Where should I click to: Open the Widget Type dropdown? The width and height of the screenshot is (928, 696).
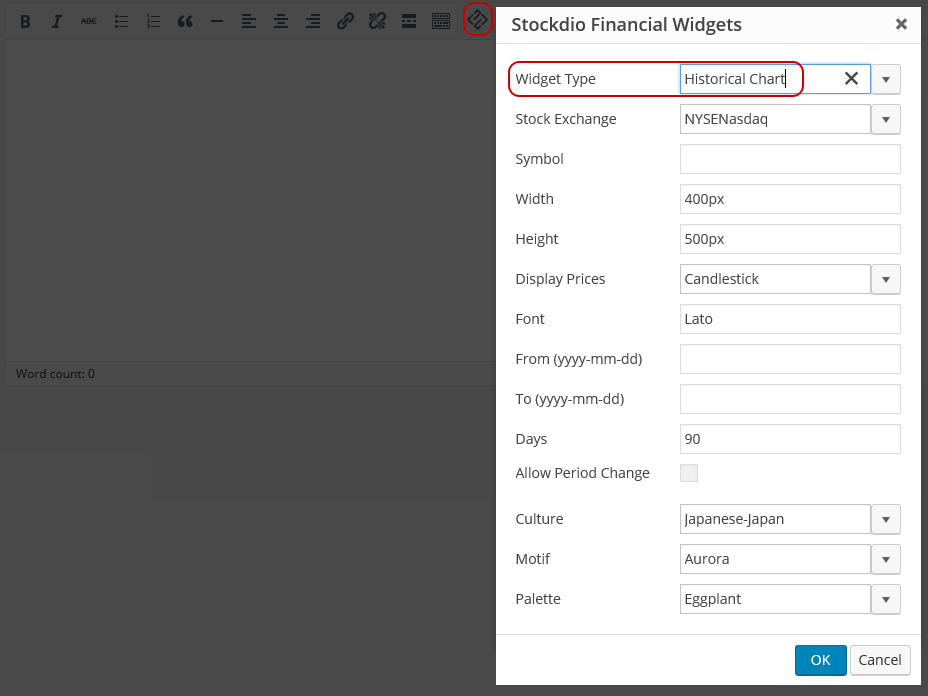pos(885,79)
